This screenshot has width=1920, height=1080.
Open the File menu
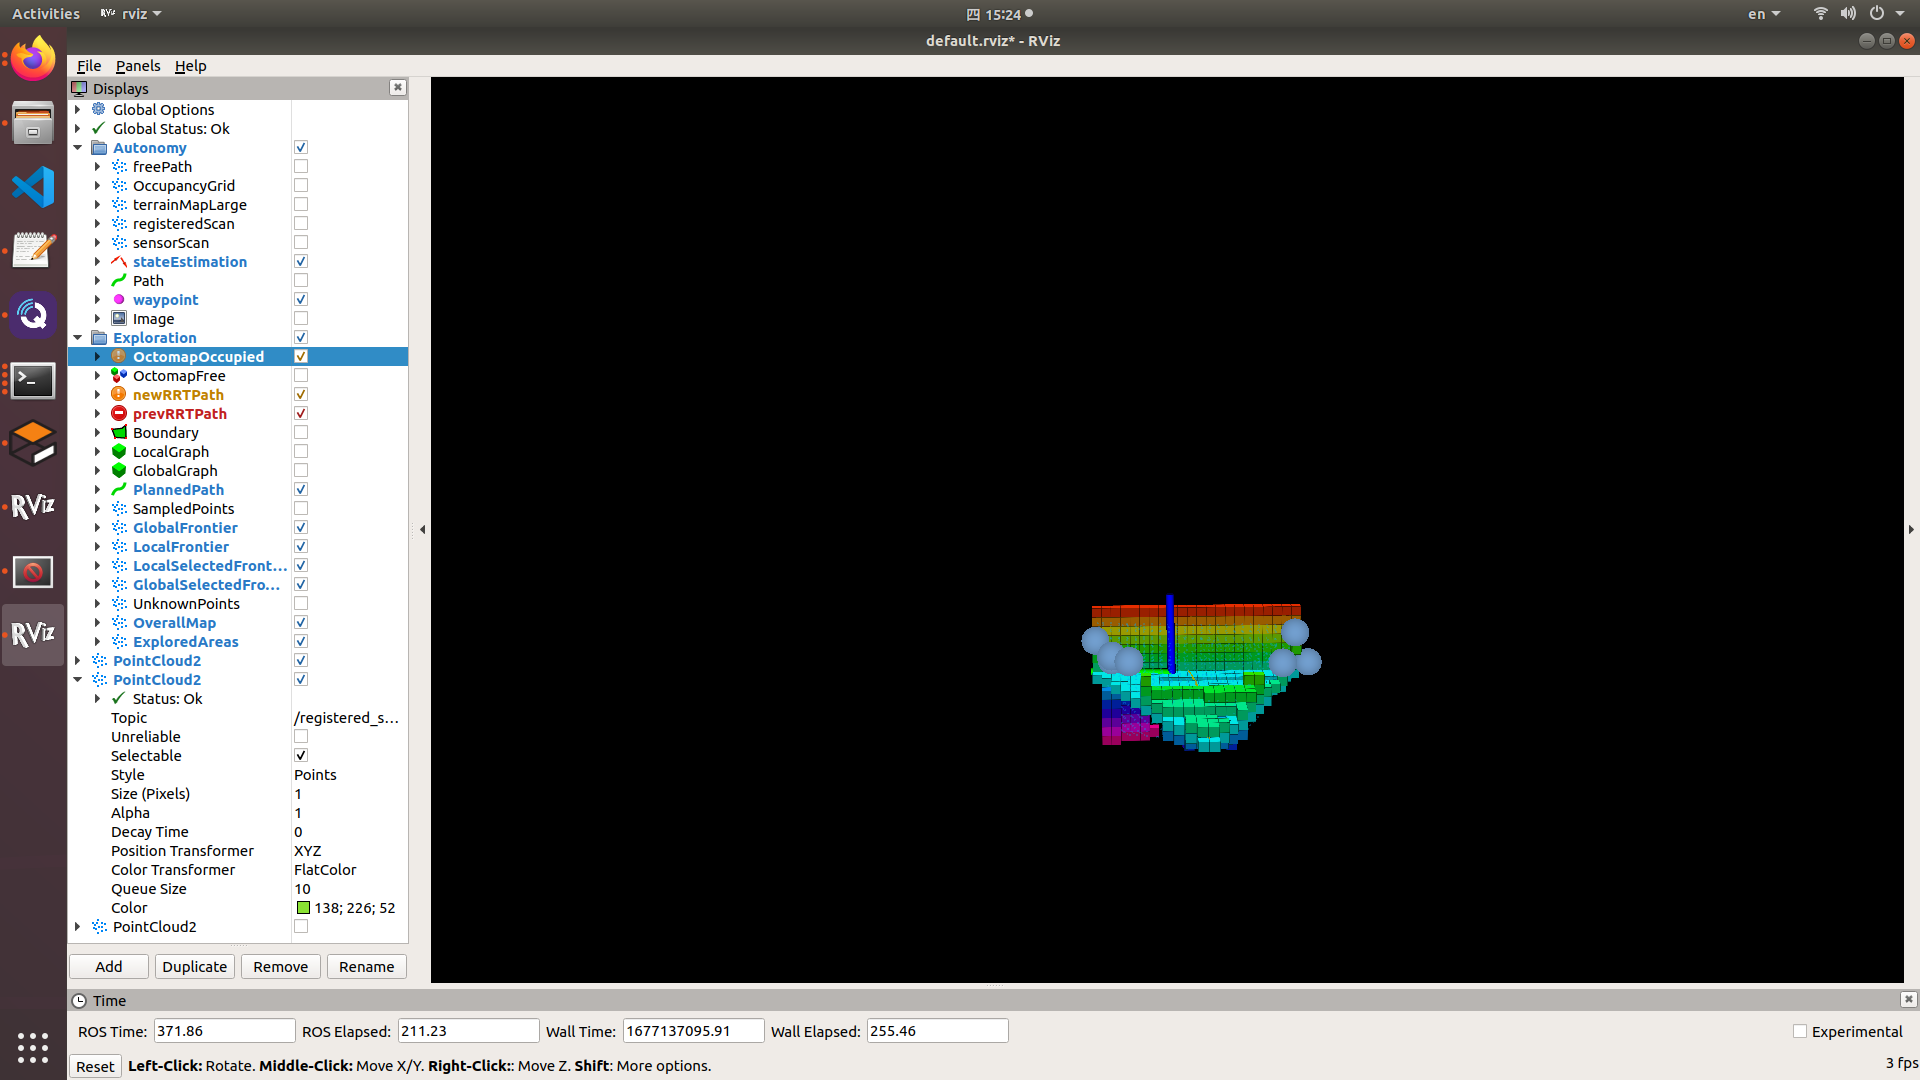pos(88,66)
